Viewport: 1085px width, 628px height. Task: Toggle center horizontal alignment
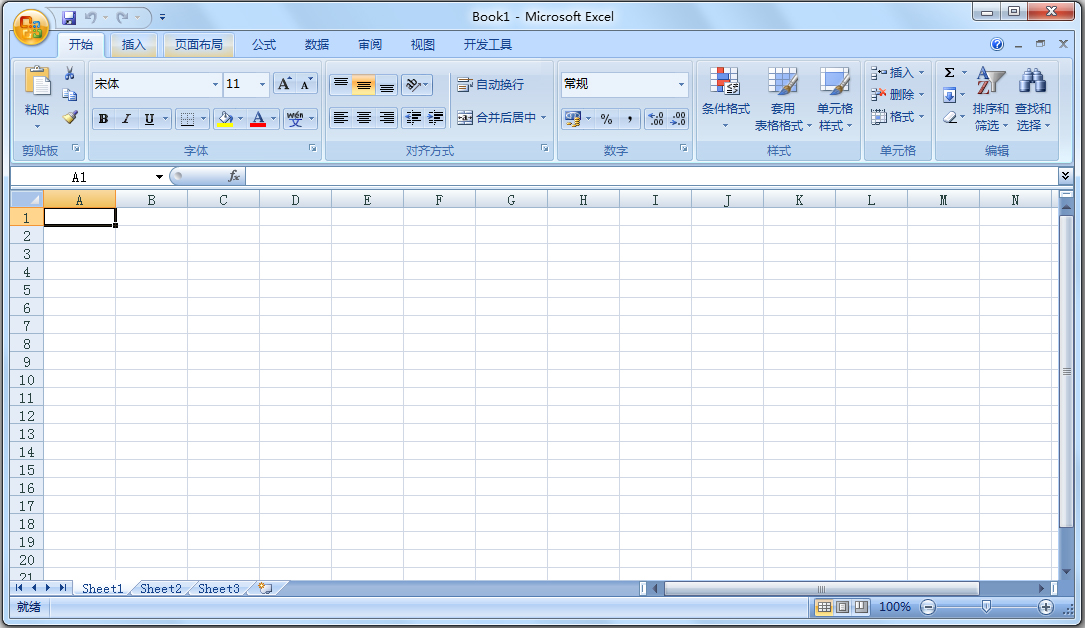363,118
